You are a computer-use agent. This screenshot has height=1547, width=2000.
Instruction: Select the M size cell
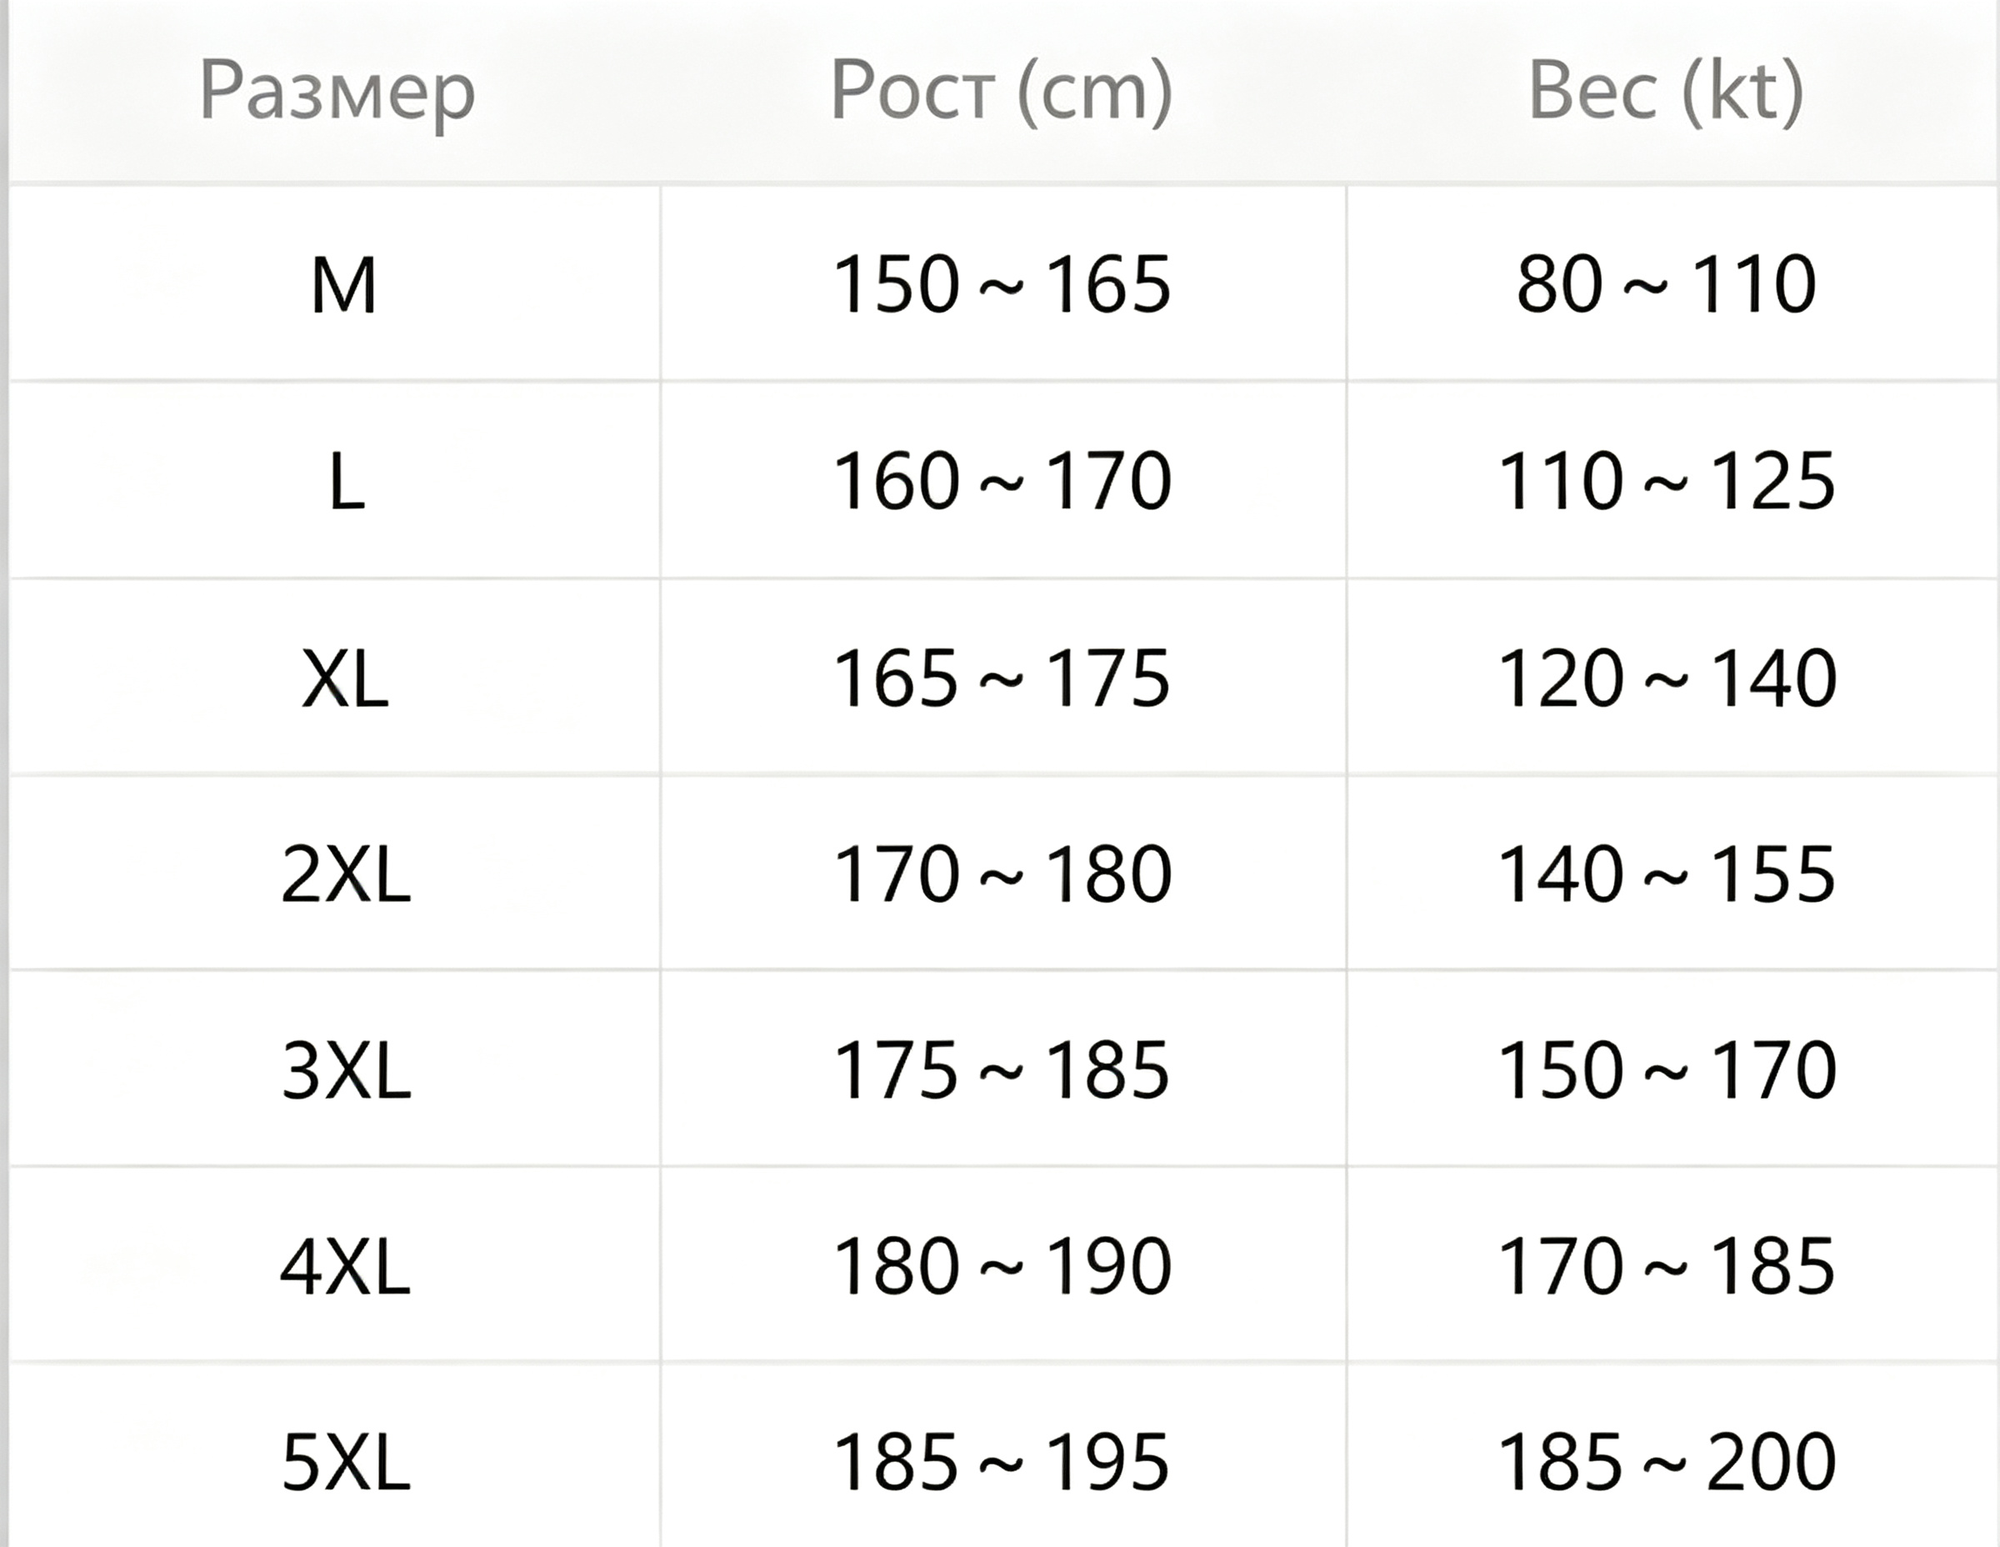tap(335, 283)
